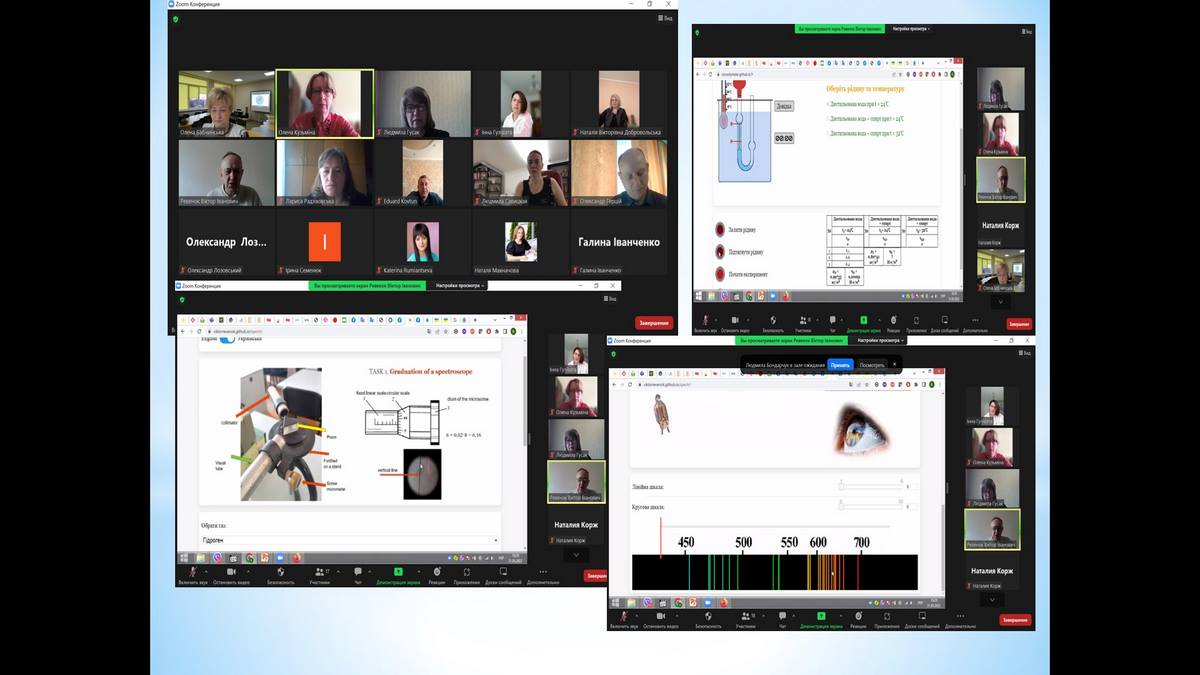Select Katerina Rumiantseva's video tile in gallery
The image size is (1200, 675).
[x=423, y=243]
